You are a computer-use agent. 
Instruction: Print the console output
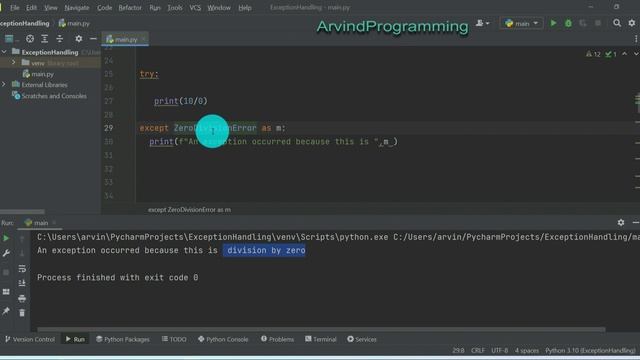[22, 298]
